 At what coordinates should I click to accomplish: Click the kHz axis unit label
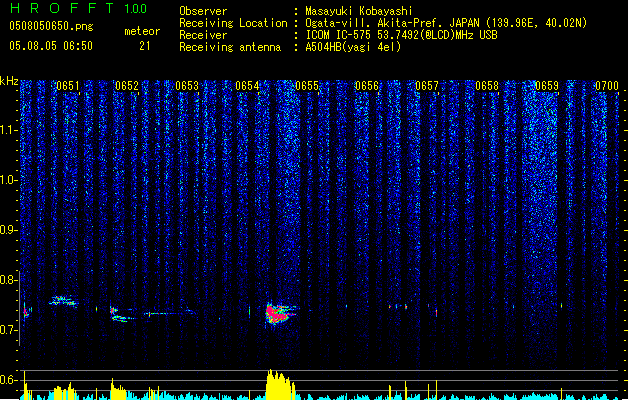pos(9,81)
